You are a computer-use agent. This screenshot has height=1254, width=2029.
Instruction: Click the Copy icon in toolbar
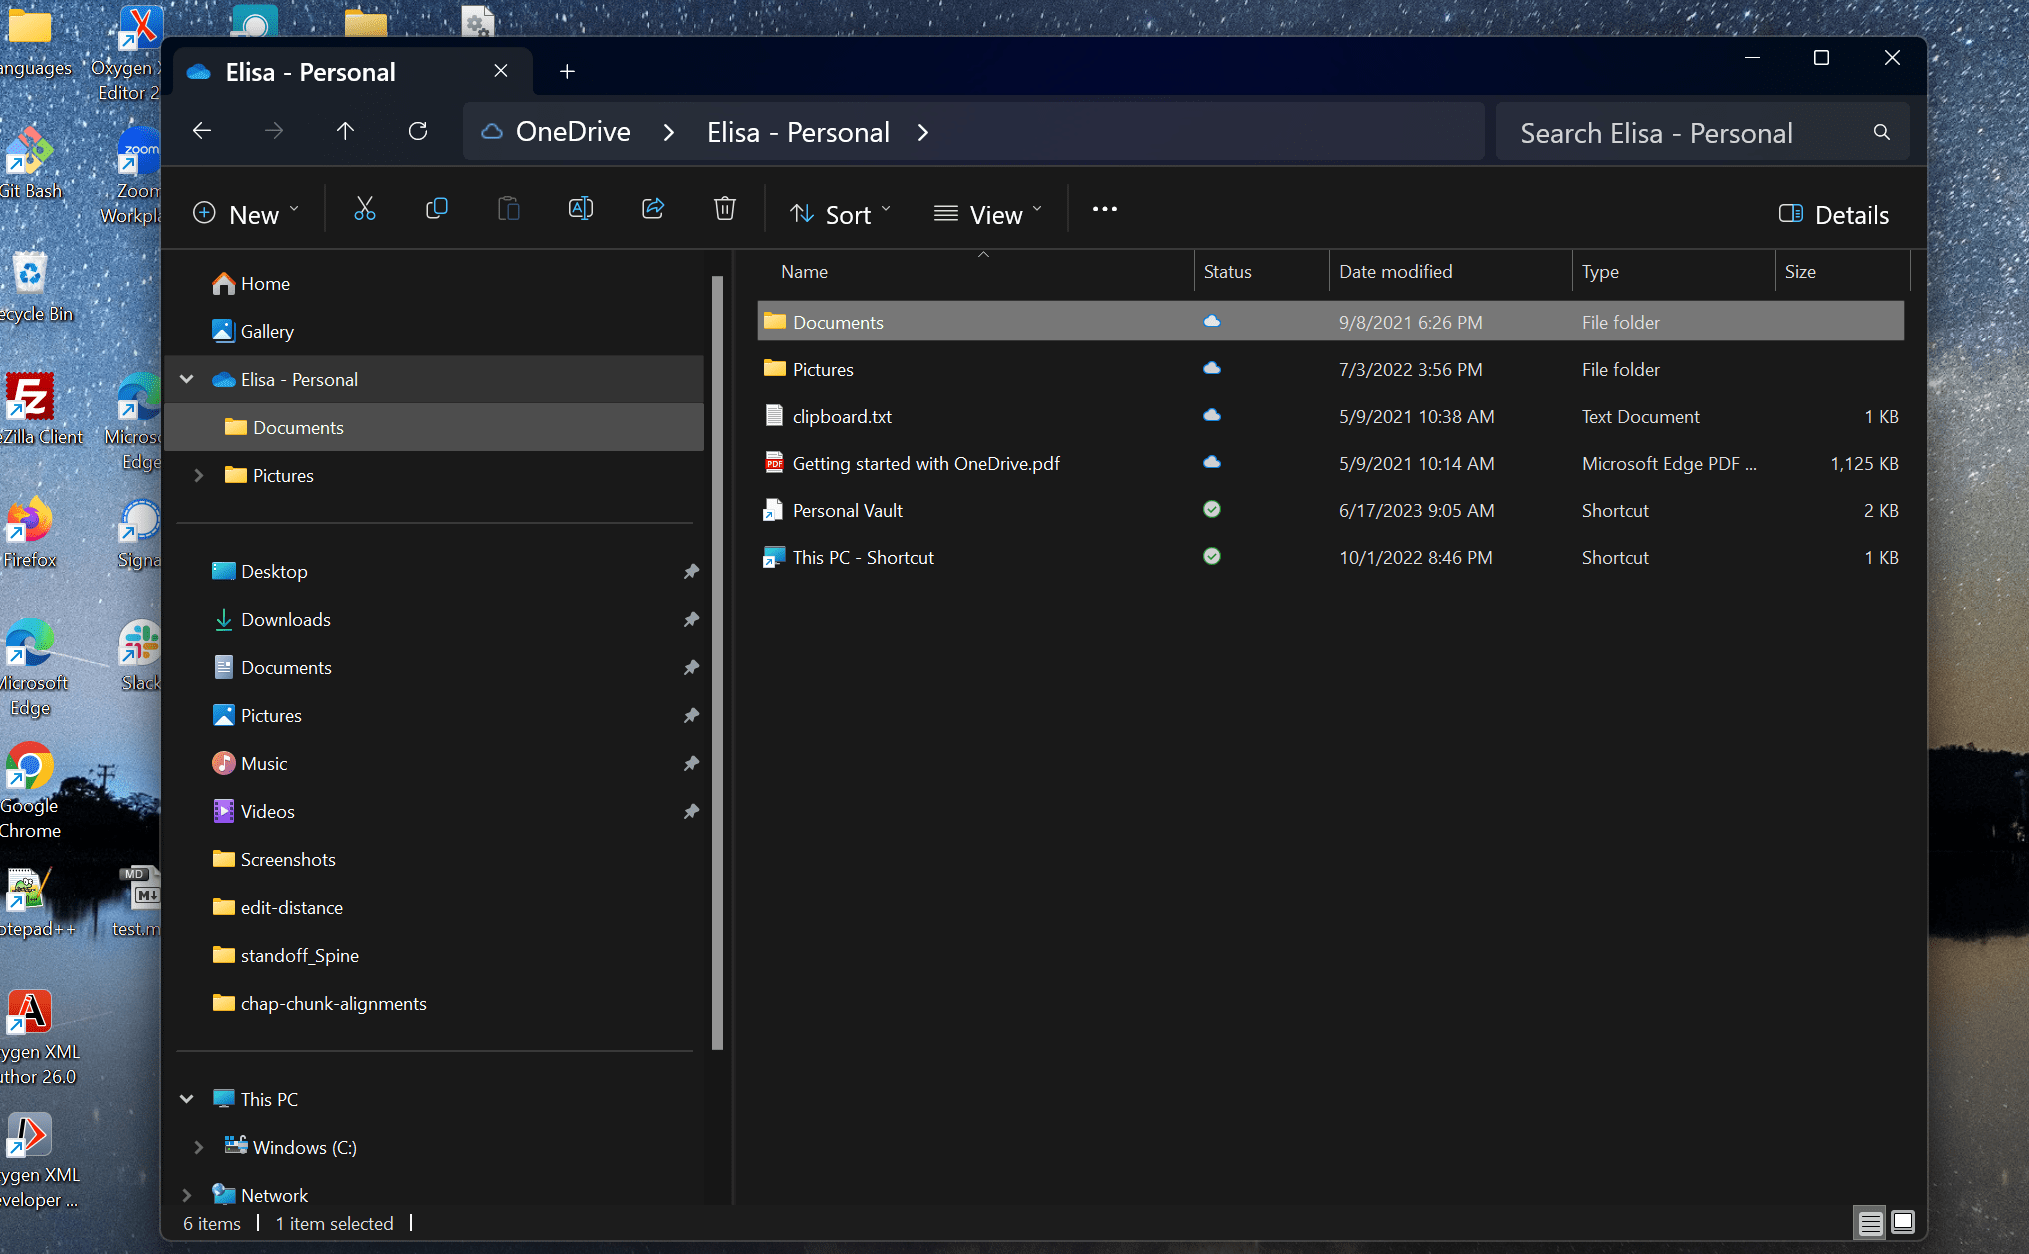[x=437, y=209]
